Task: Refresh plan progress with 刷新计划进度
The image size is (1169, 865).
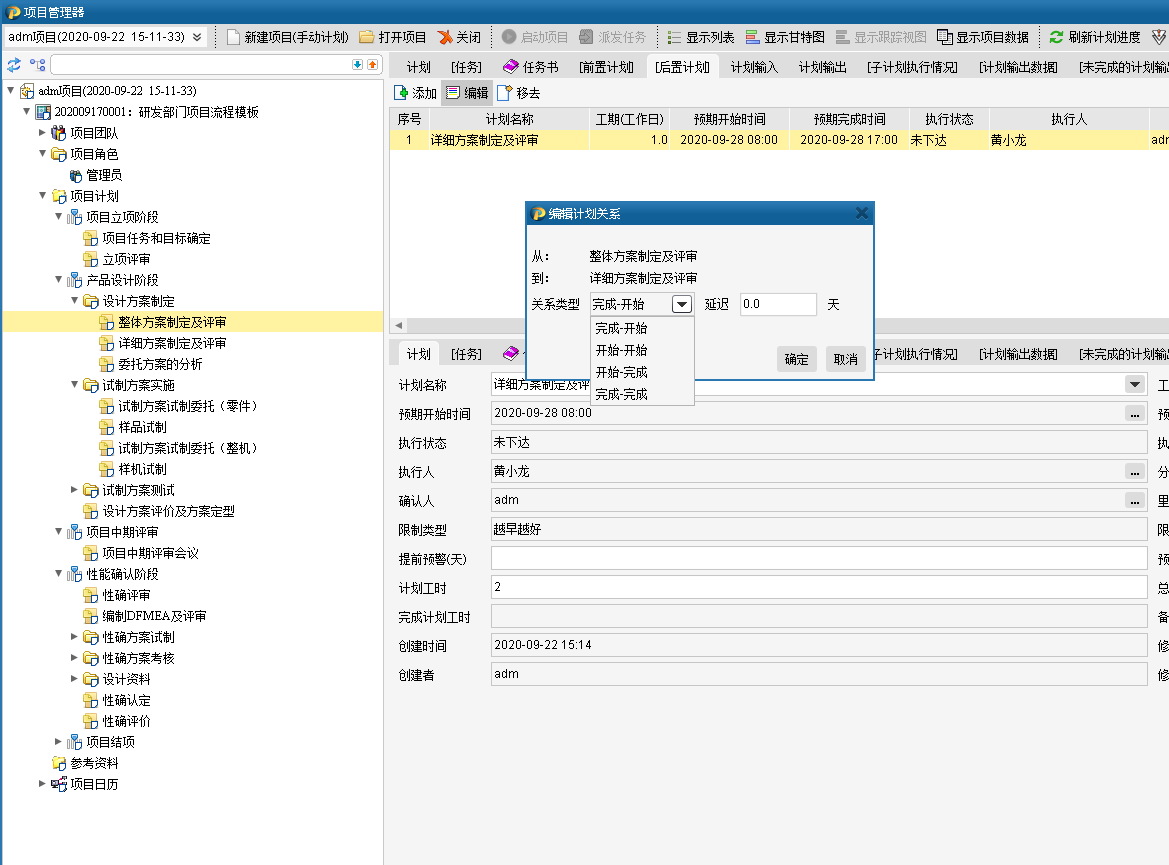Action: [1056, 37]
